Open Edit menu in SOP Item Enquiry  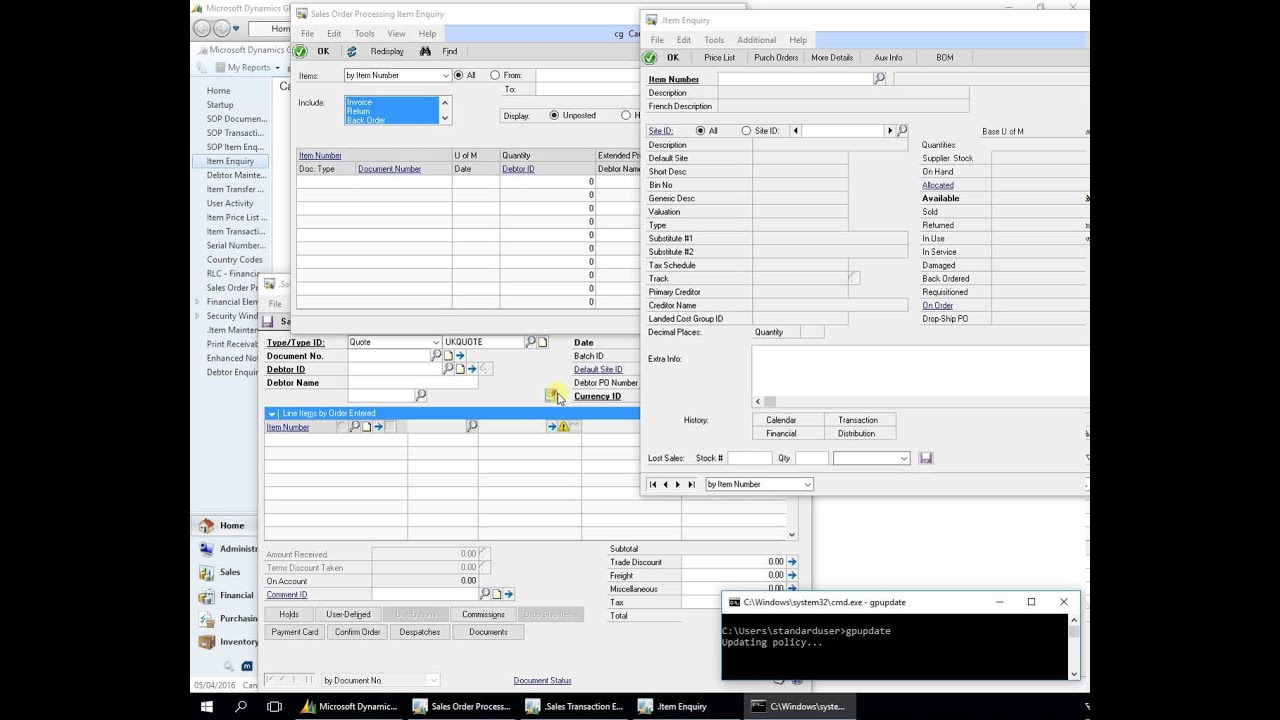pyautogui.click(x=334, y=34)
